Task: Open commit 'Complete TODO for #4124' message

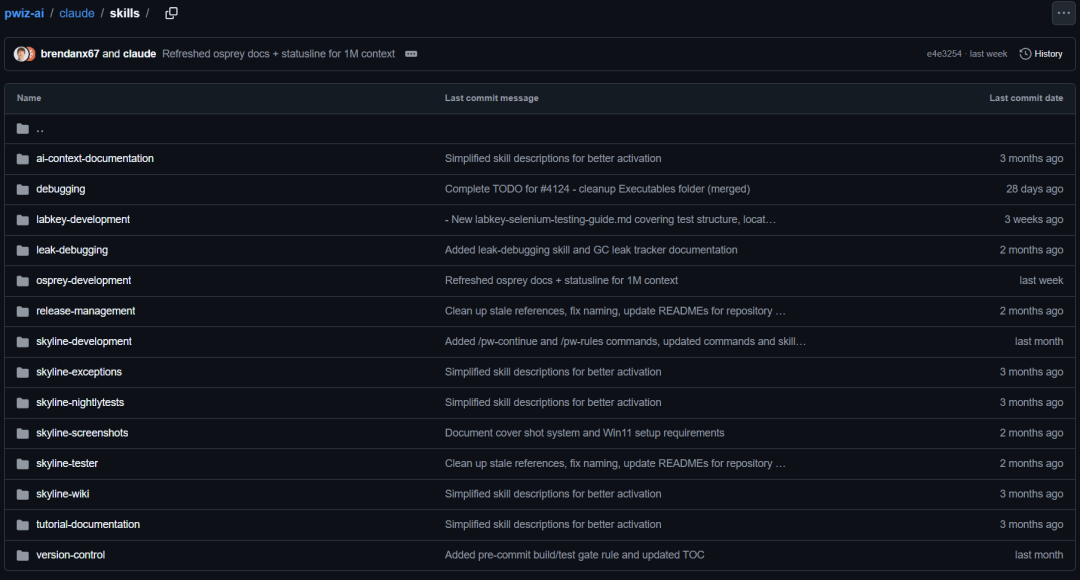Action: [x=597, y=189]
